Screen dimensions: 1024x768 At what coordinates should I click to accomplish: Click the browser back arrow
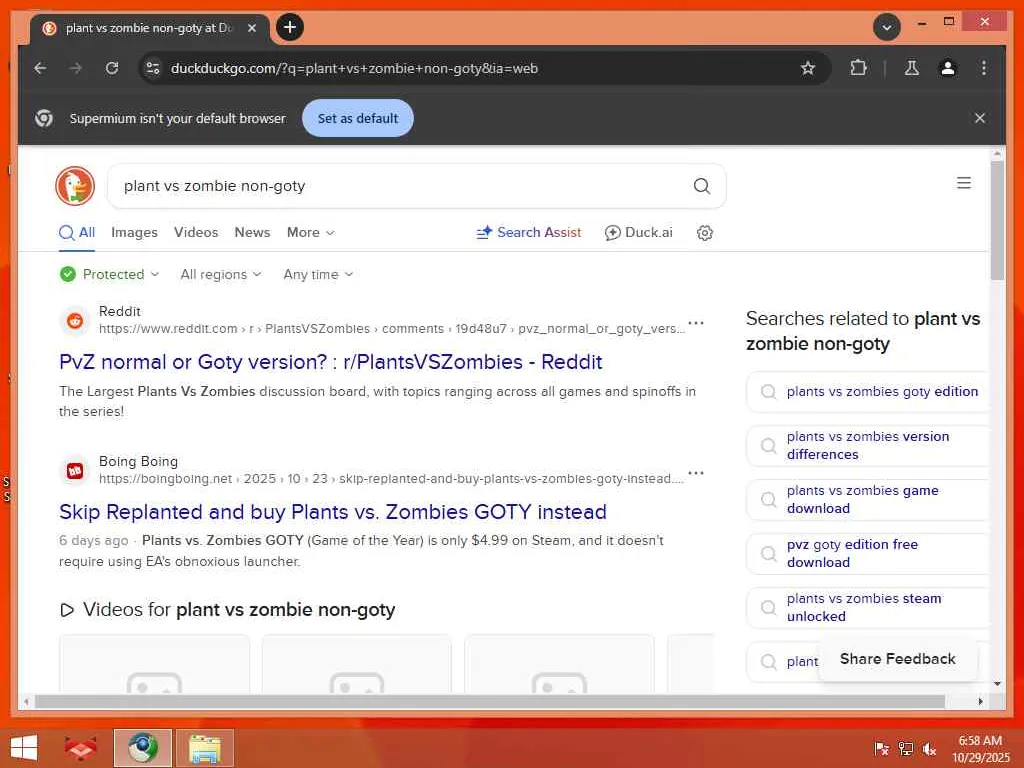(40, 68)
